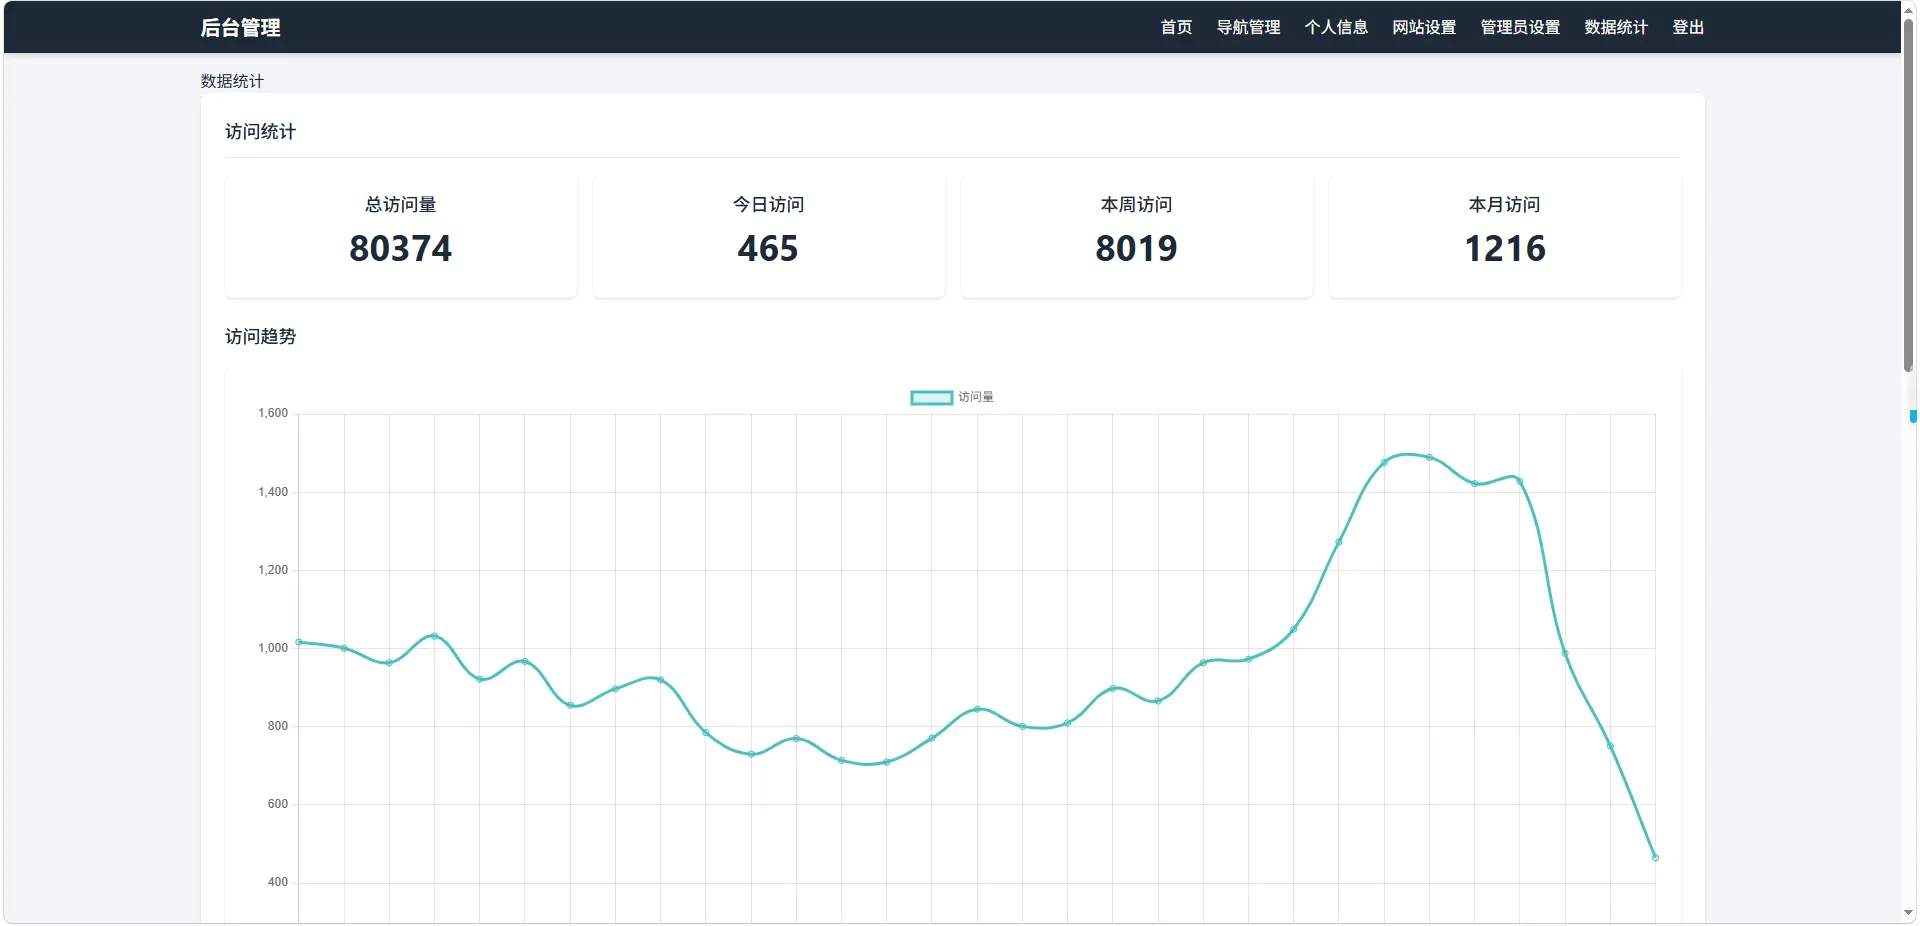Click the 访问统计 section heading
The width and height of the screenshot is (1920, 926).
pyautogui.click(x=260, y=131)
